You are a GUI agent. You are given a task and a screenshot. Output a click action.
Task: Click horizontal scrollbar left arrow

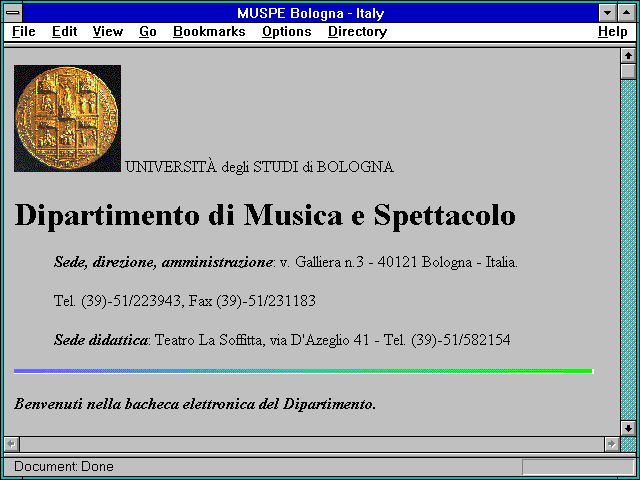(12, 444)
